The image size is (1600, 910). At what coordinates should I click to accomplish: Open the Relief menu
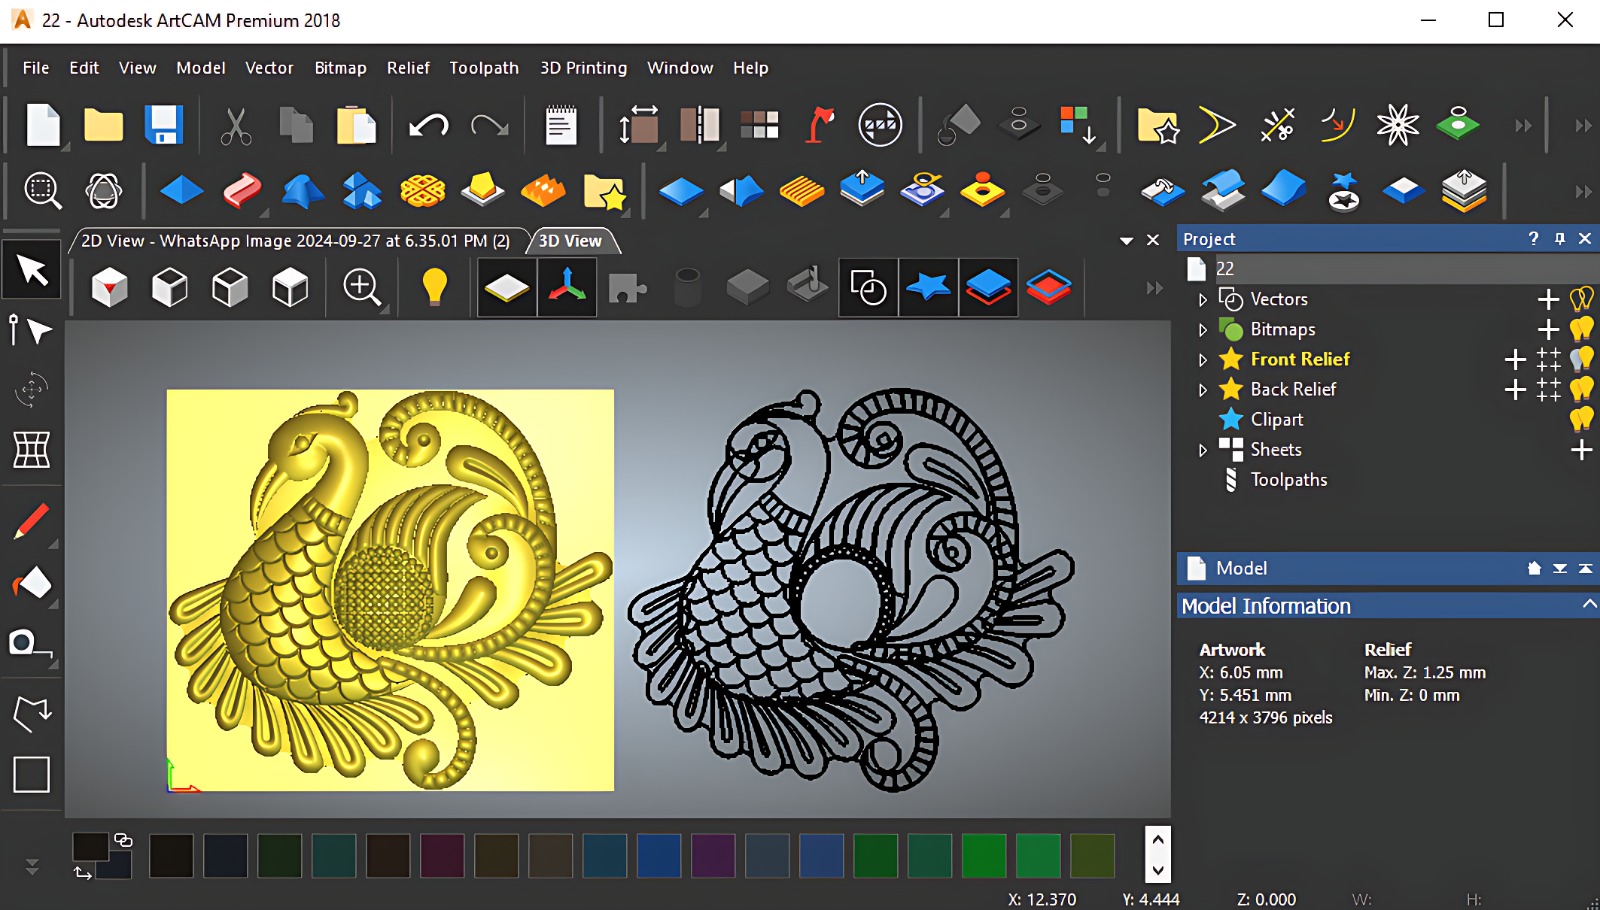408,68
